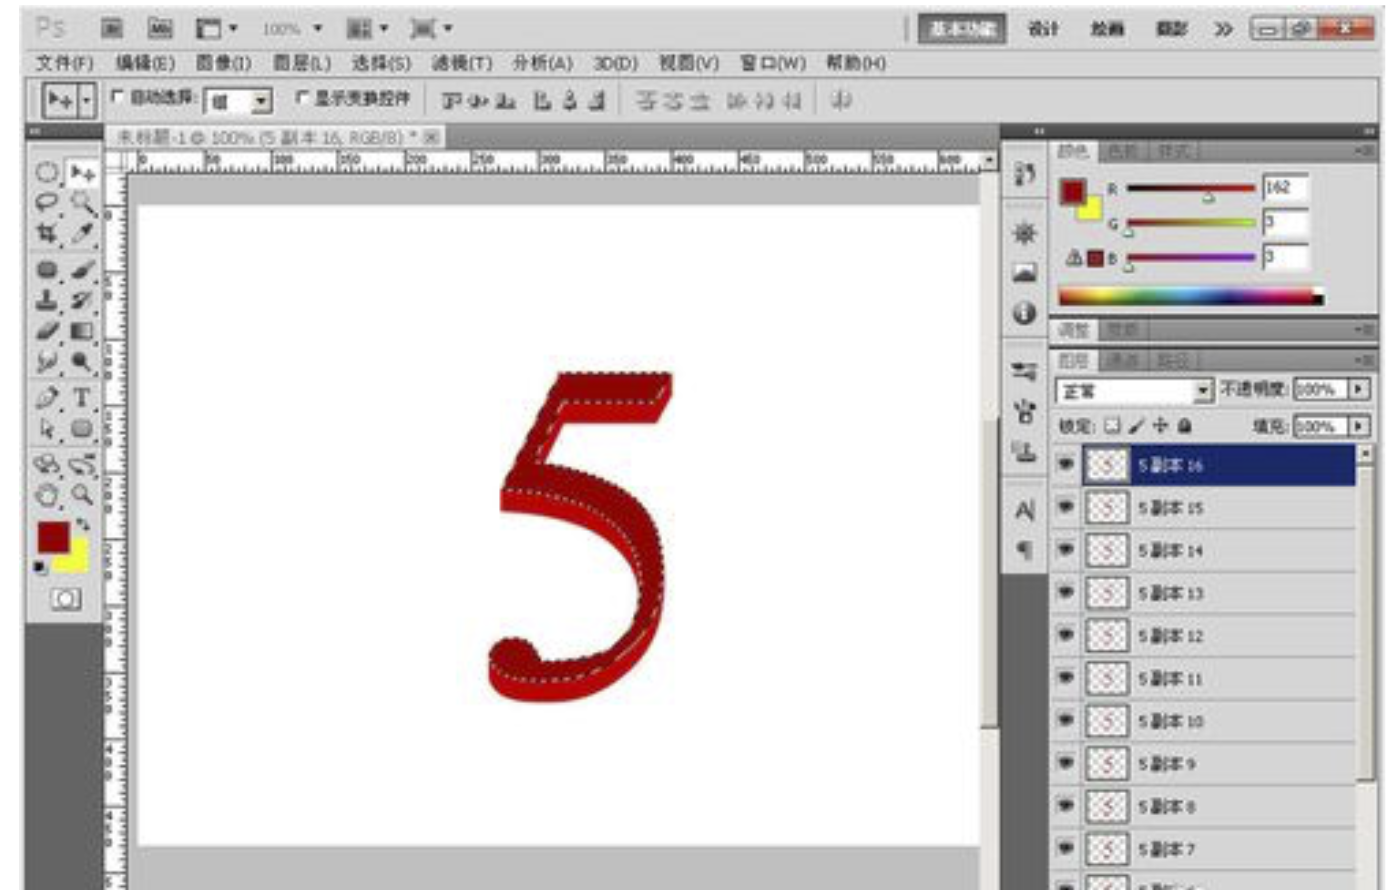This screenshot has width=1394, height=890.
Task: Select the Clone Stamp tool
Action: pyautogui.click(x=47, y=299)
